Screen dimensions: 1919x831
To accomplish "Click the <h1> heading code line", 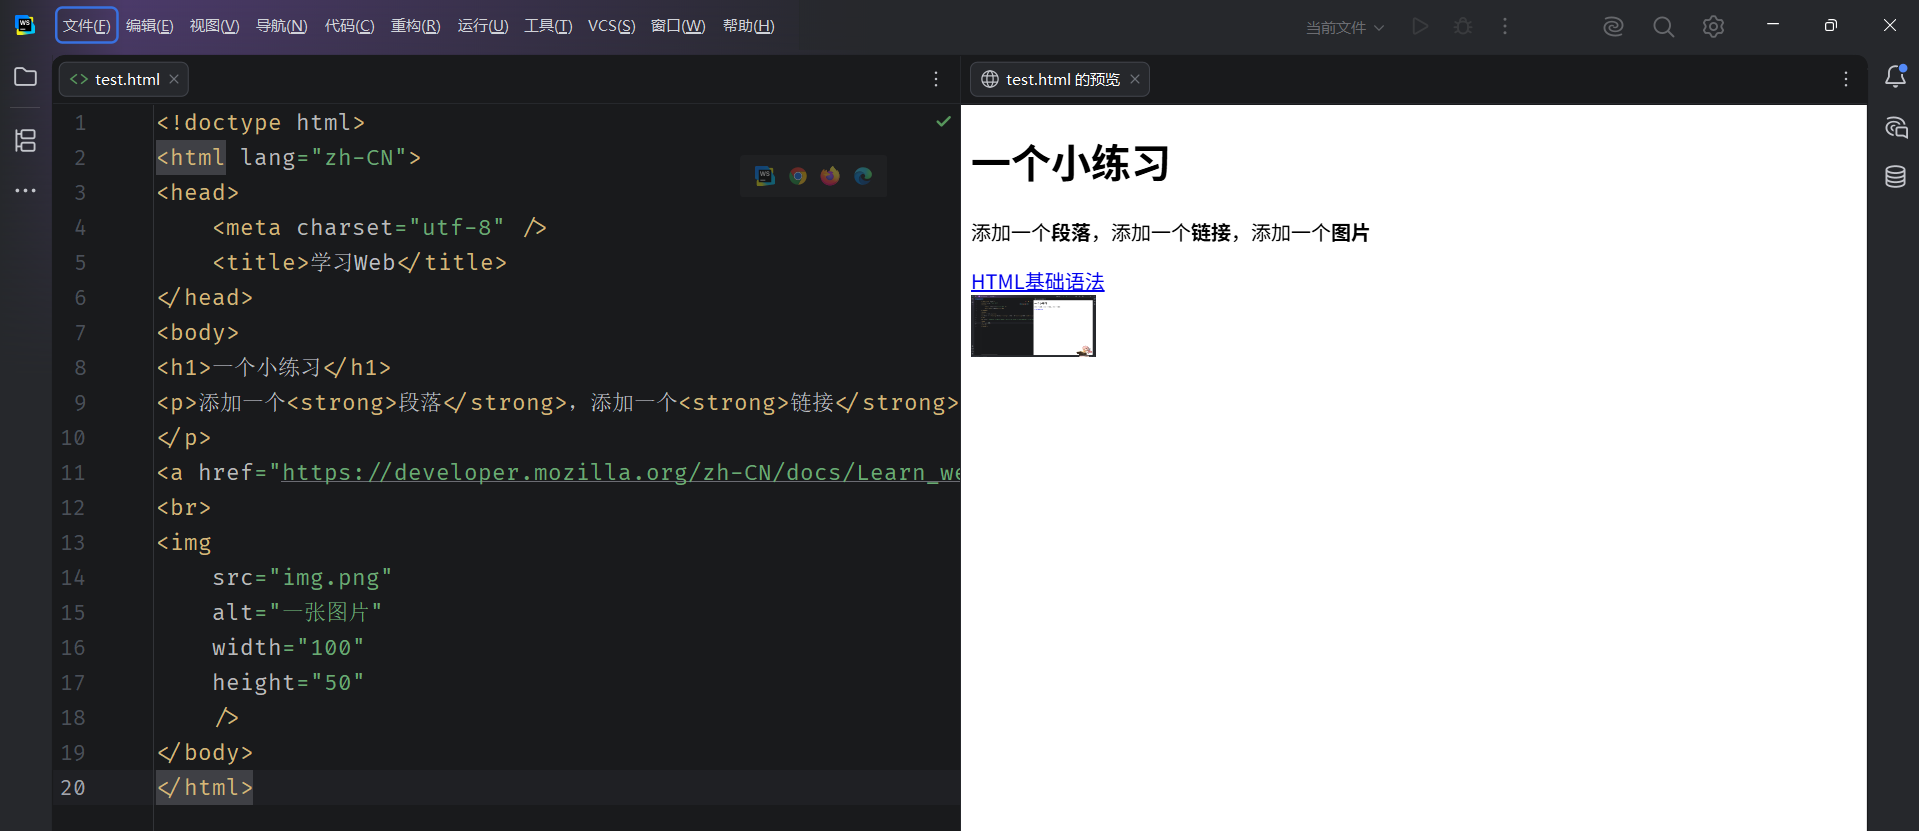I will [274, 368].
